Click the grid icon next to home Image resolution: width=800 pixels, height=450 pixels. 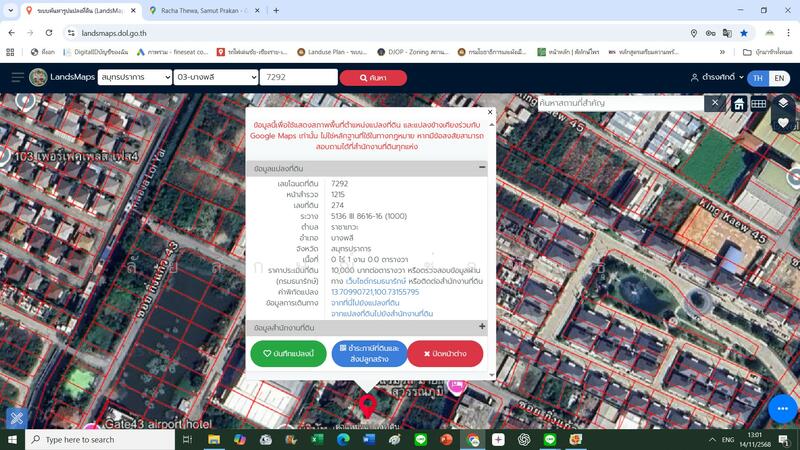759,103
